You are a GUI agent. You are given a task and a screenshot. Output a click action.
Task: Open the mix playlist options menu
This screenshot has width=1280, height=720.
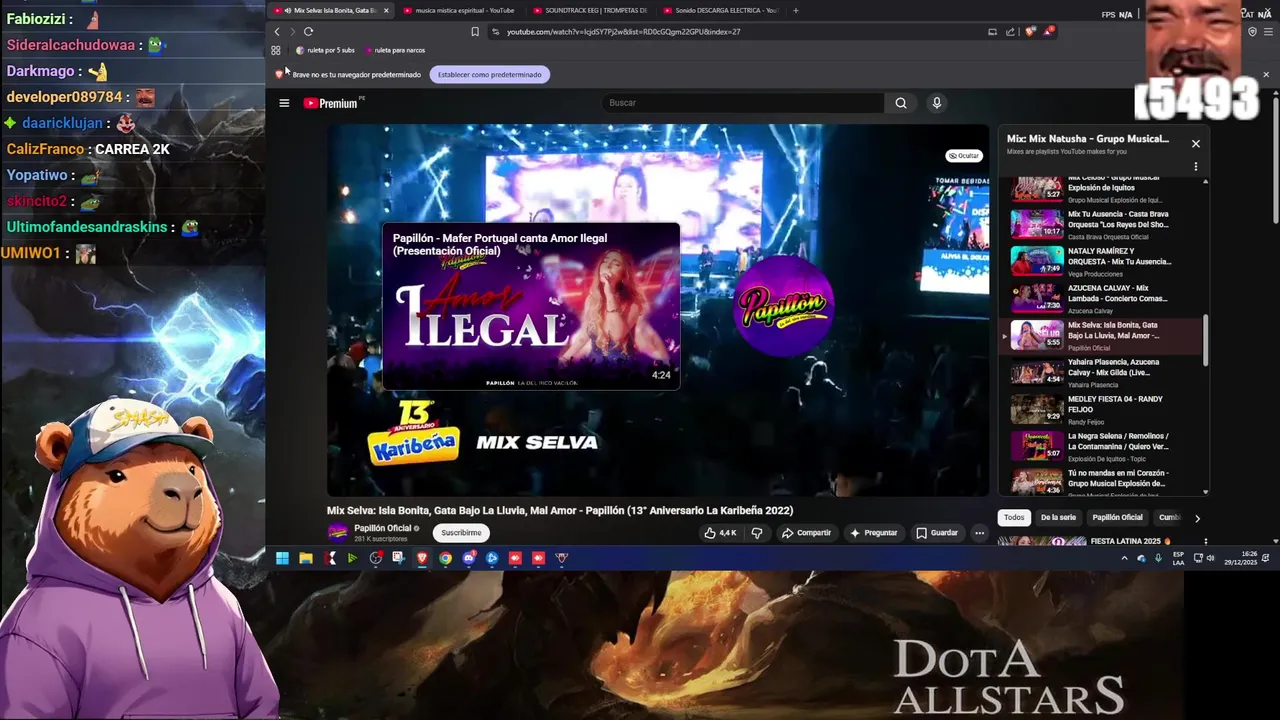1195,167
